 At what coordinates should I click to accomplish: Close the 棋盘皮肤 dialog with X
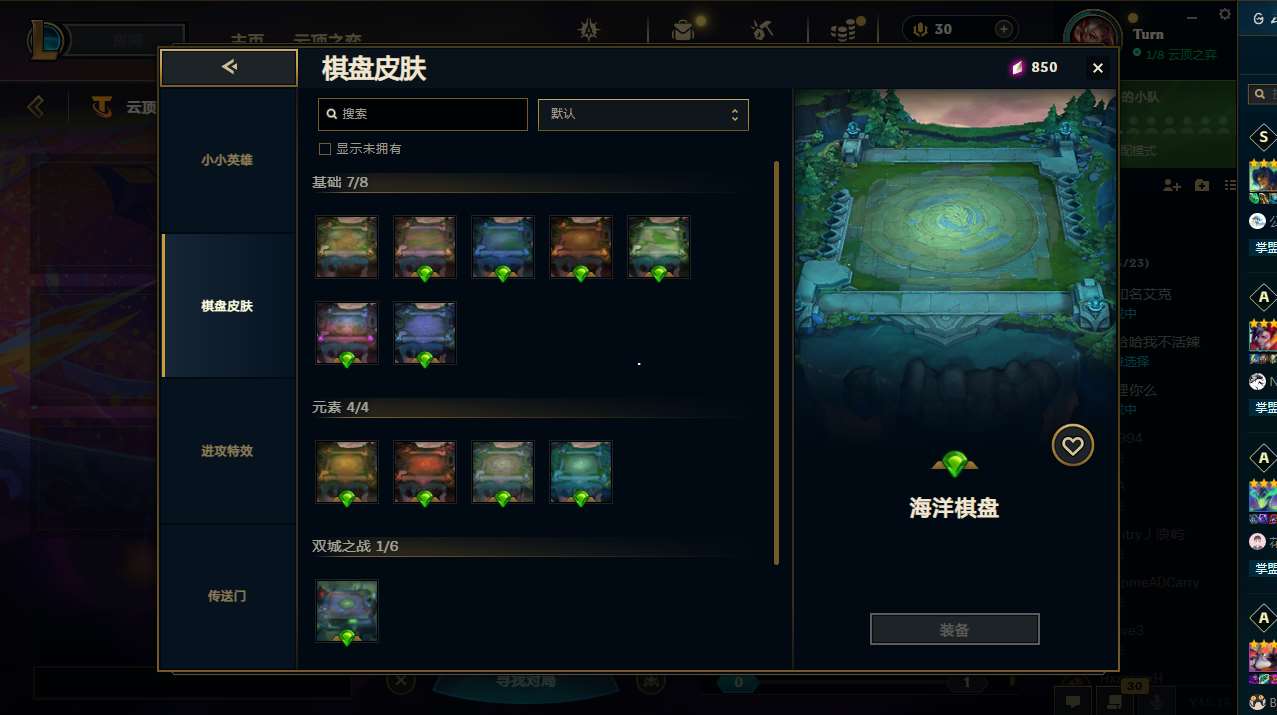tap(1098, 68)
